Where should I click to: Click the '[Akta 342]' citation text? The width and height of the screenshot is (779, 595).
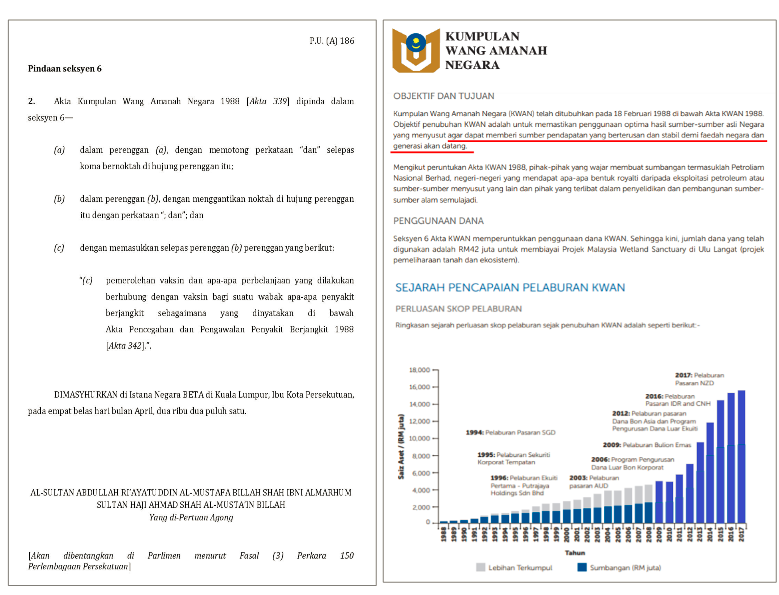[128, 345]
